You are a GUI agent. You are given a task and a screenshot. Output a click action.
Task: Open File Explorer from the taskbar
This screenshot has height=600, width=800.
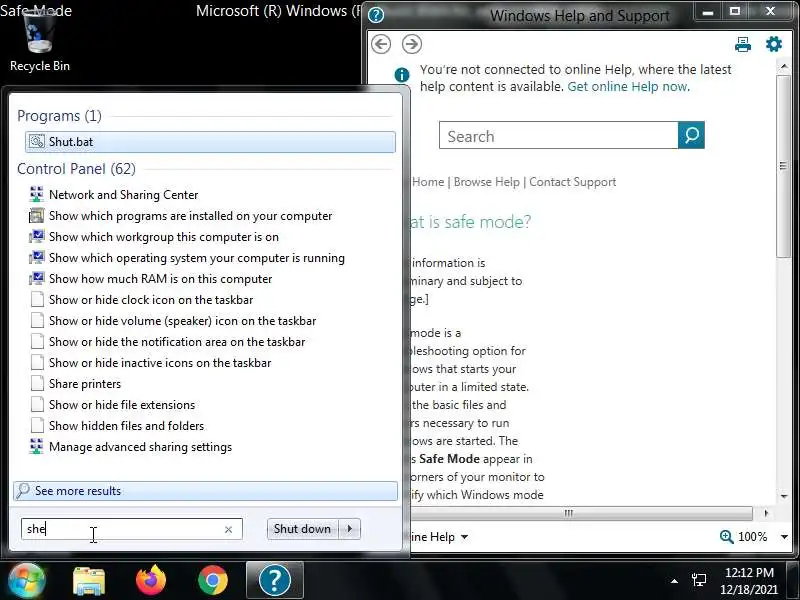coord(89,581)
